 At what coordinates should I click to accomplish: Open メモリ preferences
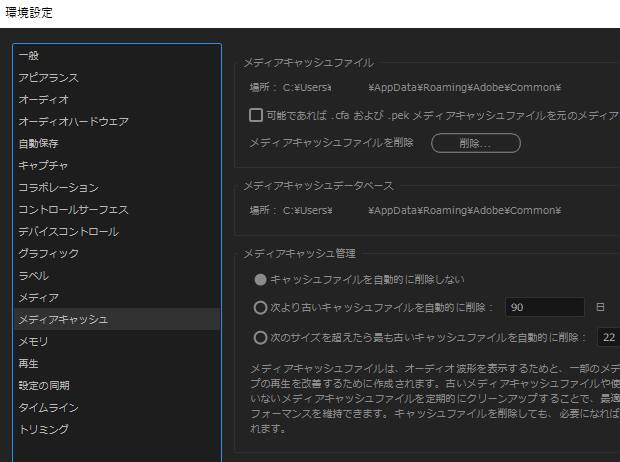[x=33, y=342]
